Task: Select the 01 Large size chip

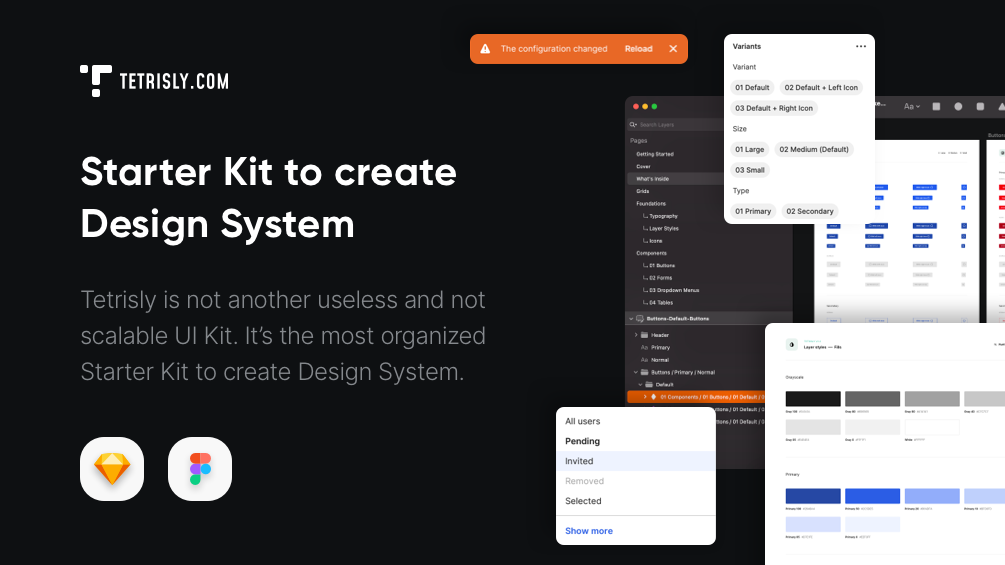Action: (749, 149)
